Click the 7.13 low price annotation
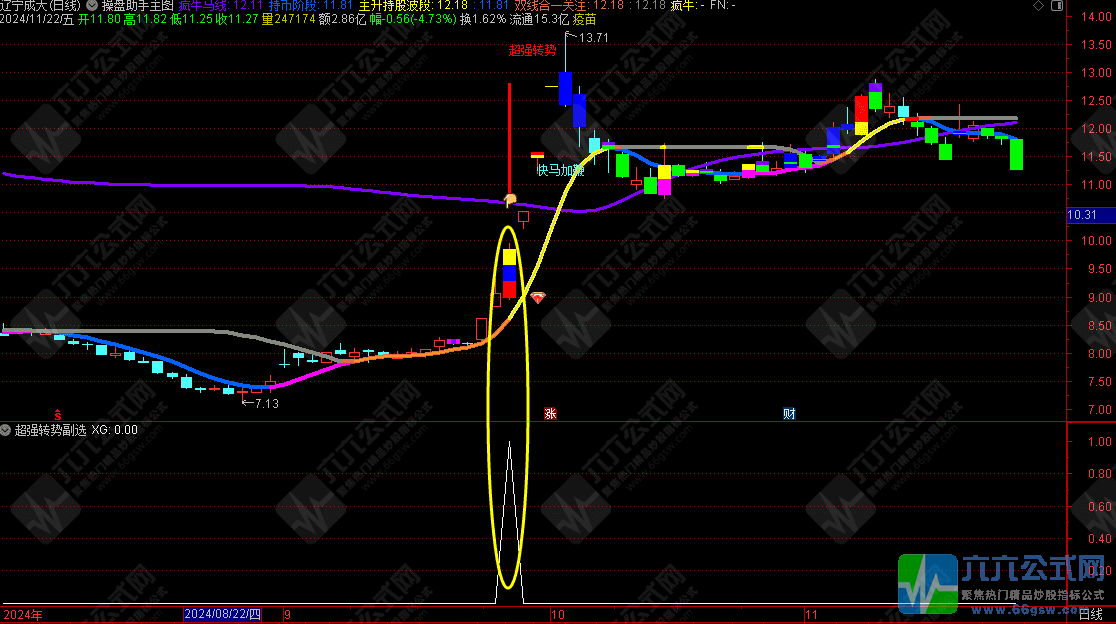 [x=265, y=403]
